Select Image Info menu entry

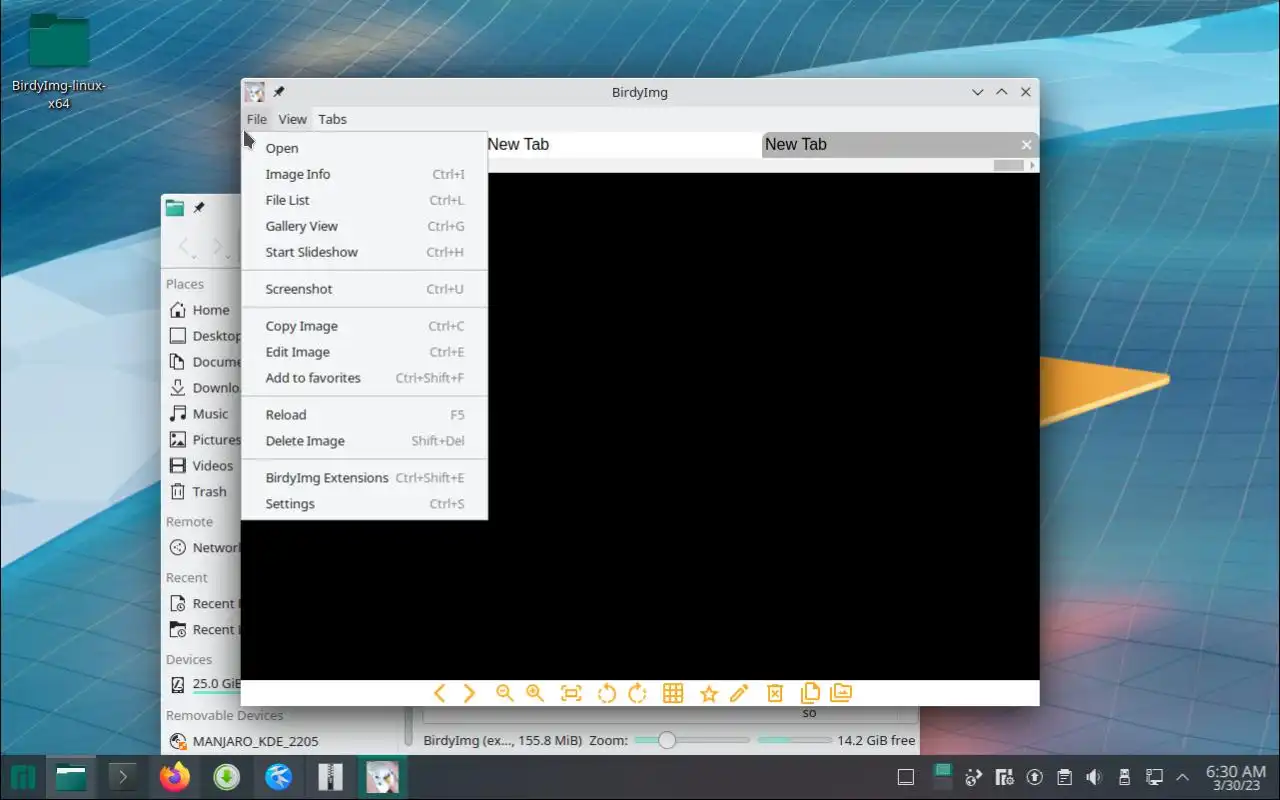tap(364, 174)
